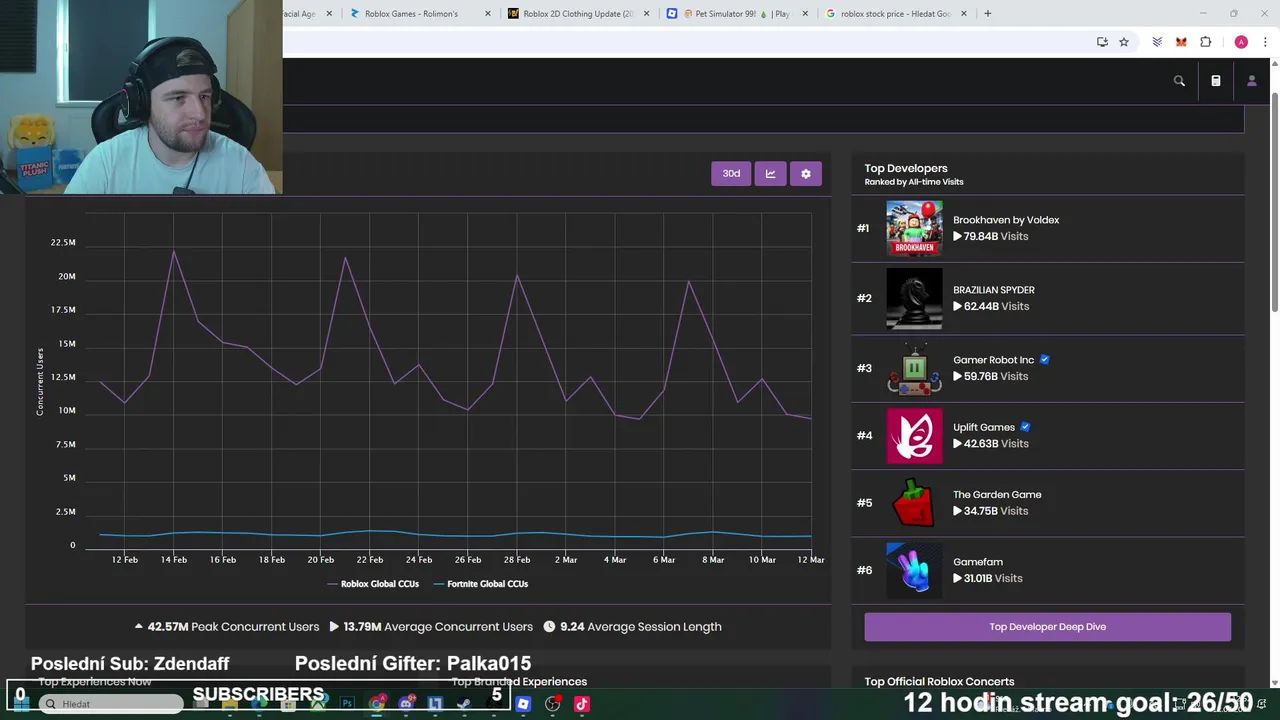
Task: Open The Garden Game developer link
Action: [x=997, y=495]
